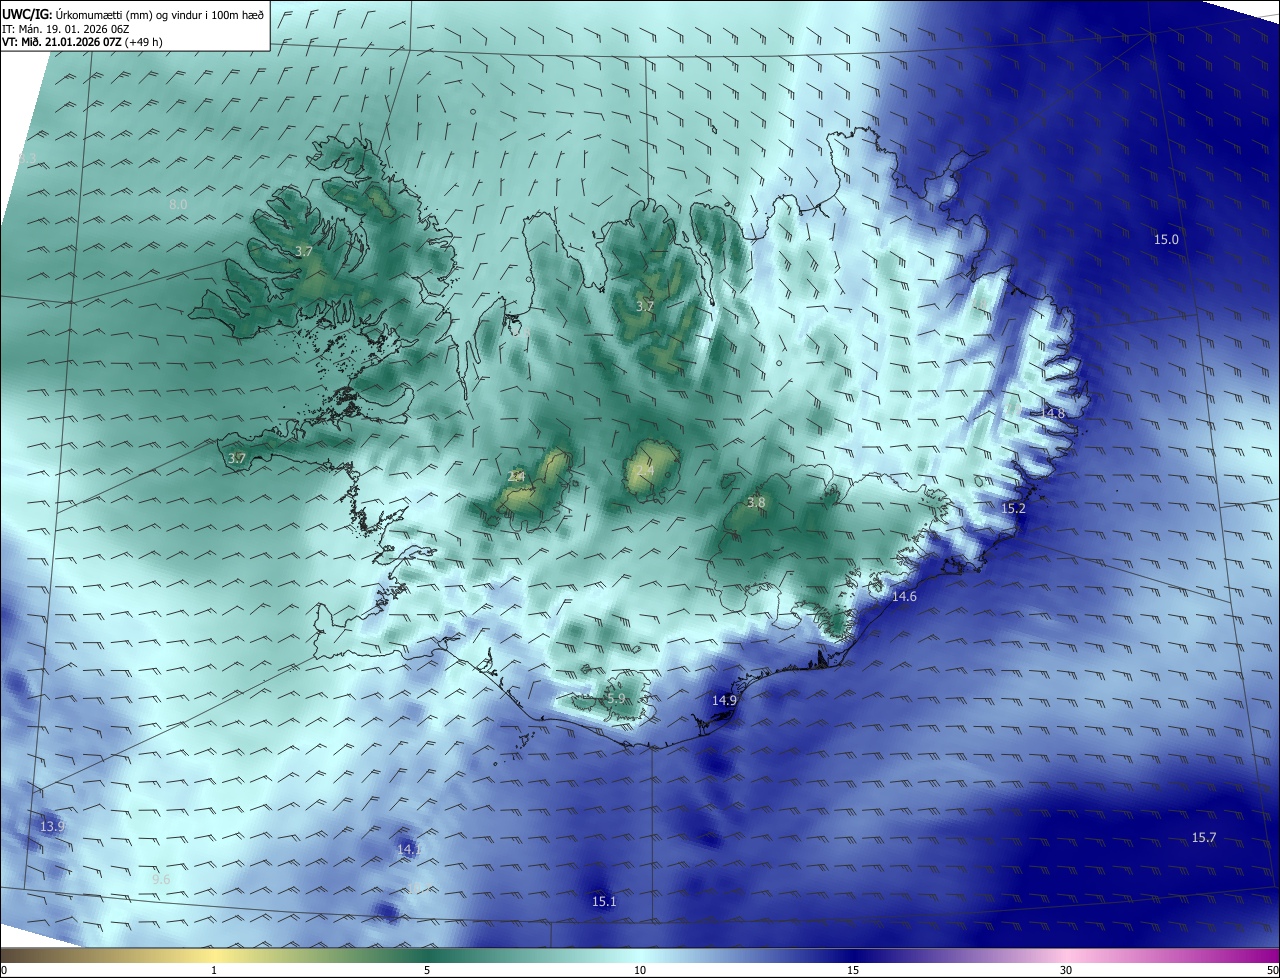This screenshot has width=1280, height=978.
Task: Click the 50 tick on the colour scale
Action: (x=1272, y=970)
